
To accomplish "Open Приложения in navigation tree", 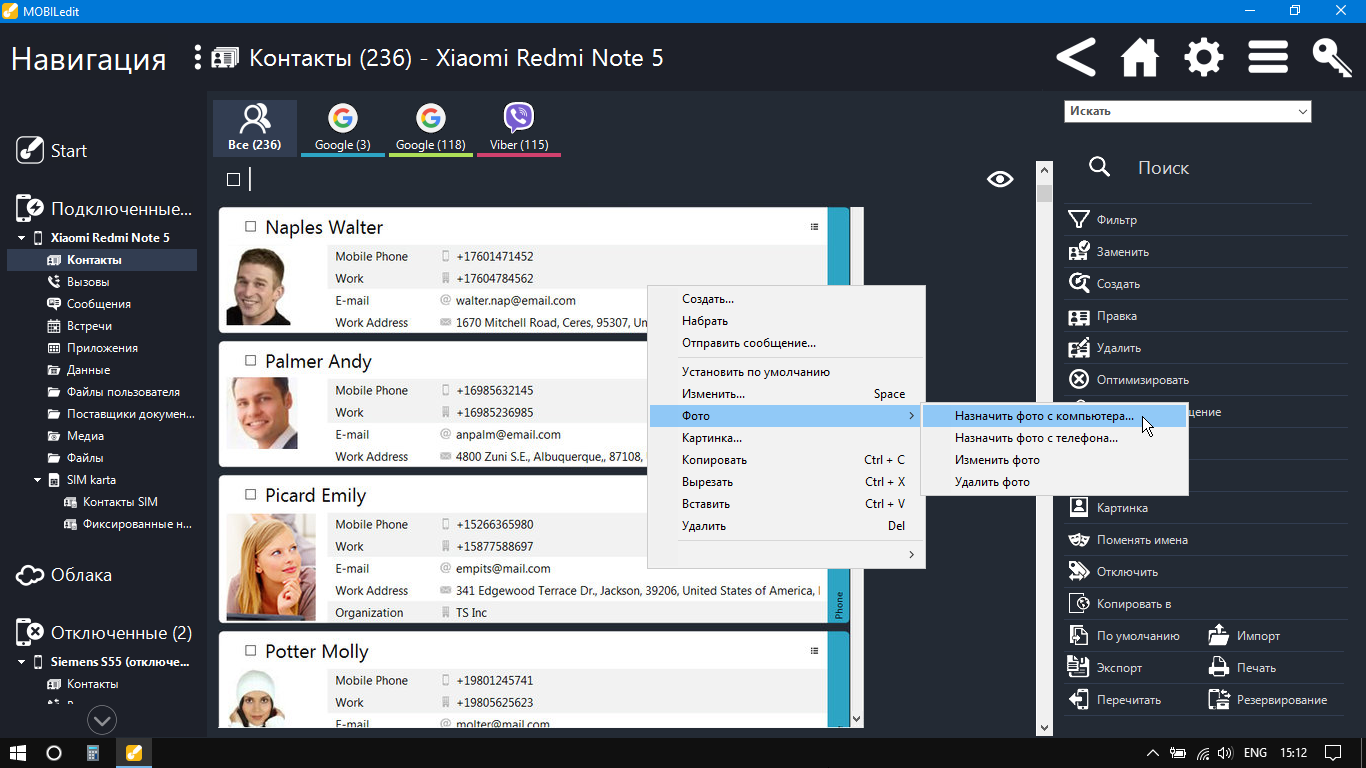I will [102, 348].
